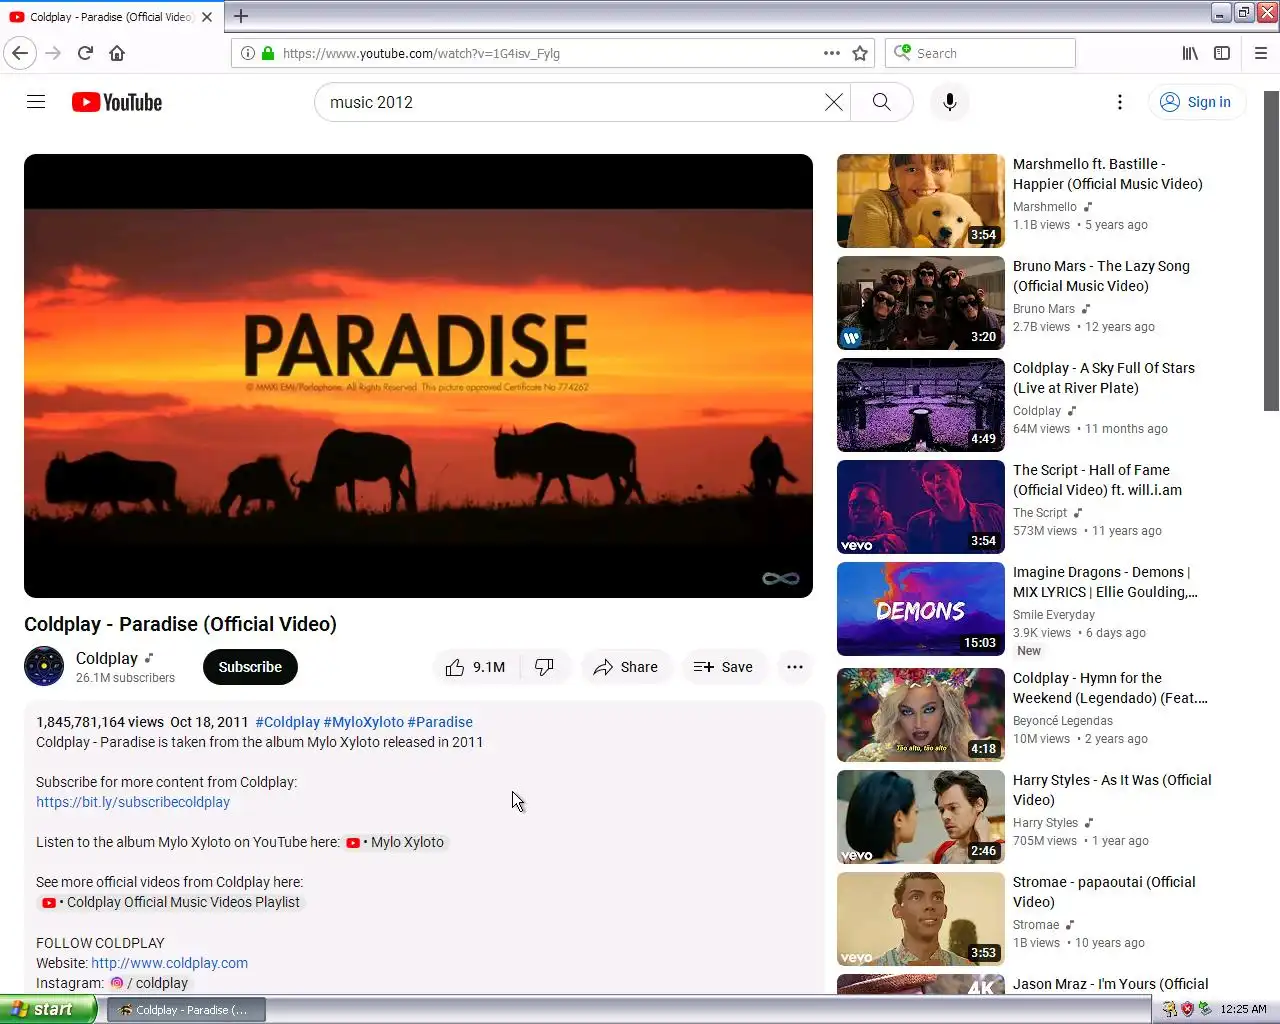Click the browser Search field
Image resolution: width=1280 pixels, height=1024 pixels.
click(x=980, y=53)
